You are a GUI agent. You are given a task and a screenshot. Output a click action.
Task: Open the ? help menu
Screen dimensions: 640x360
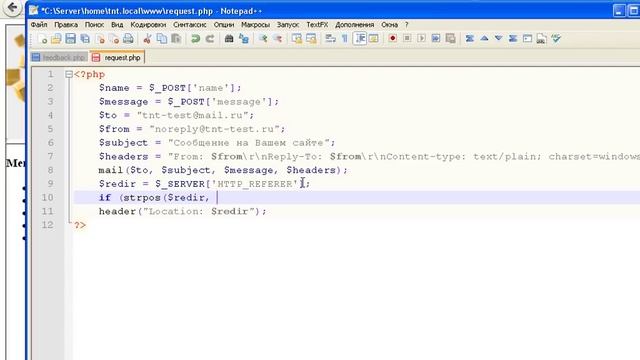click(x=407, y=25)
